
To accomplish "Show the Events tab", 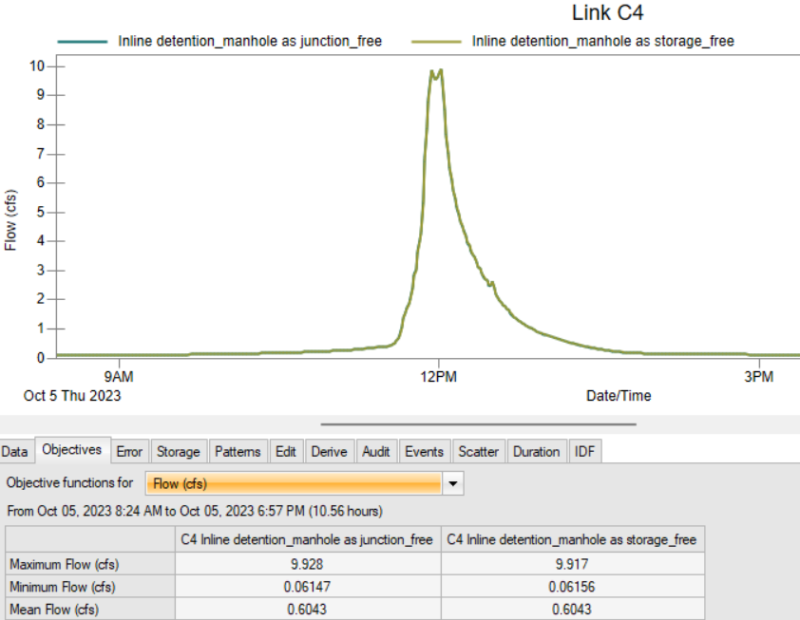I will 424,452.
